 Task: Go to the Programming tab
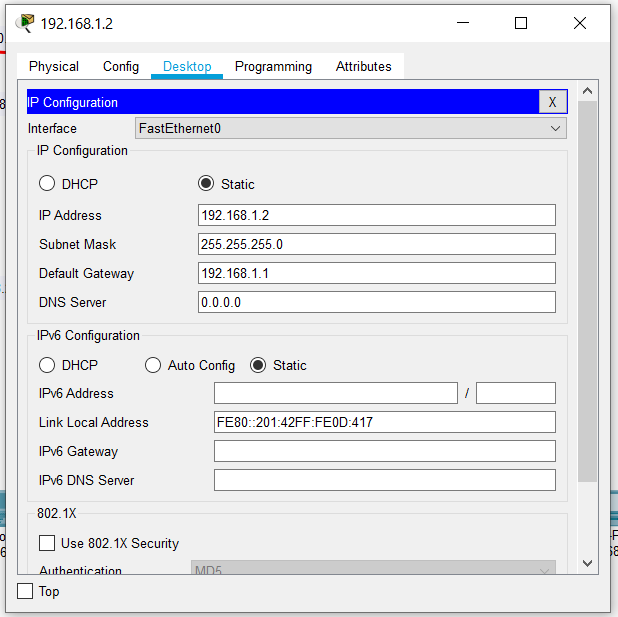coord(273,66)
